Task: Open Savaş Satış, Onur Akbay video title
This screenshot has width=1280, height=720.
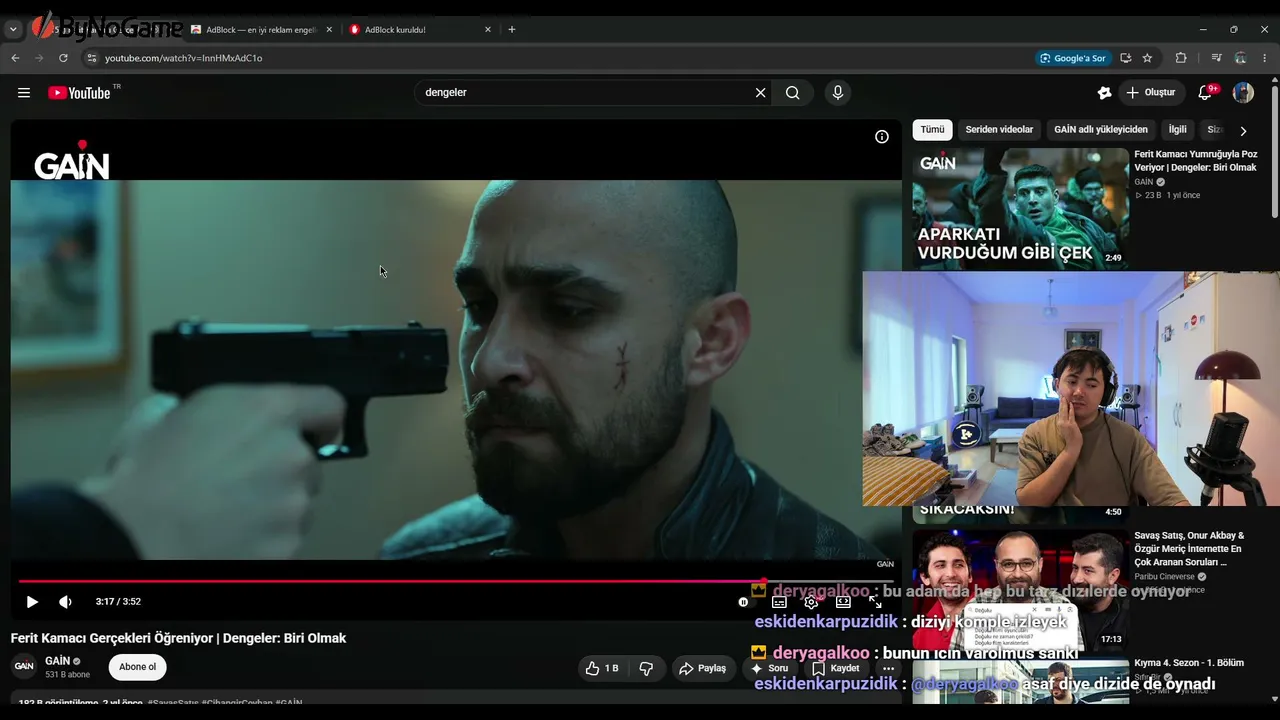Action: (1190, 549)
